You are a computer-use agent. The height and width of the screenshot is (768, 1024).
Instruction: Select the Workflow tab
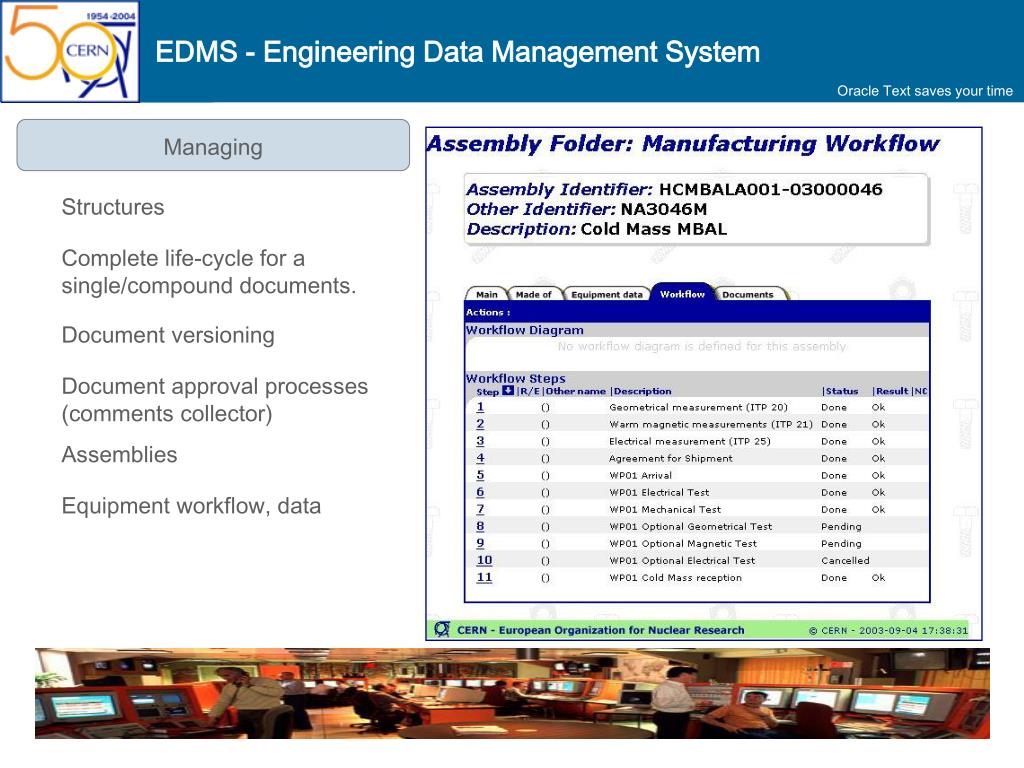tap(682, 294)
